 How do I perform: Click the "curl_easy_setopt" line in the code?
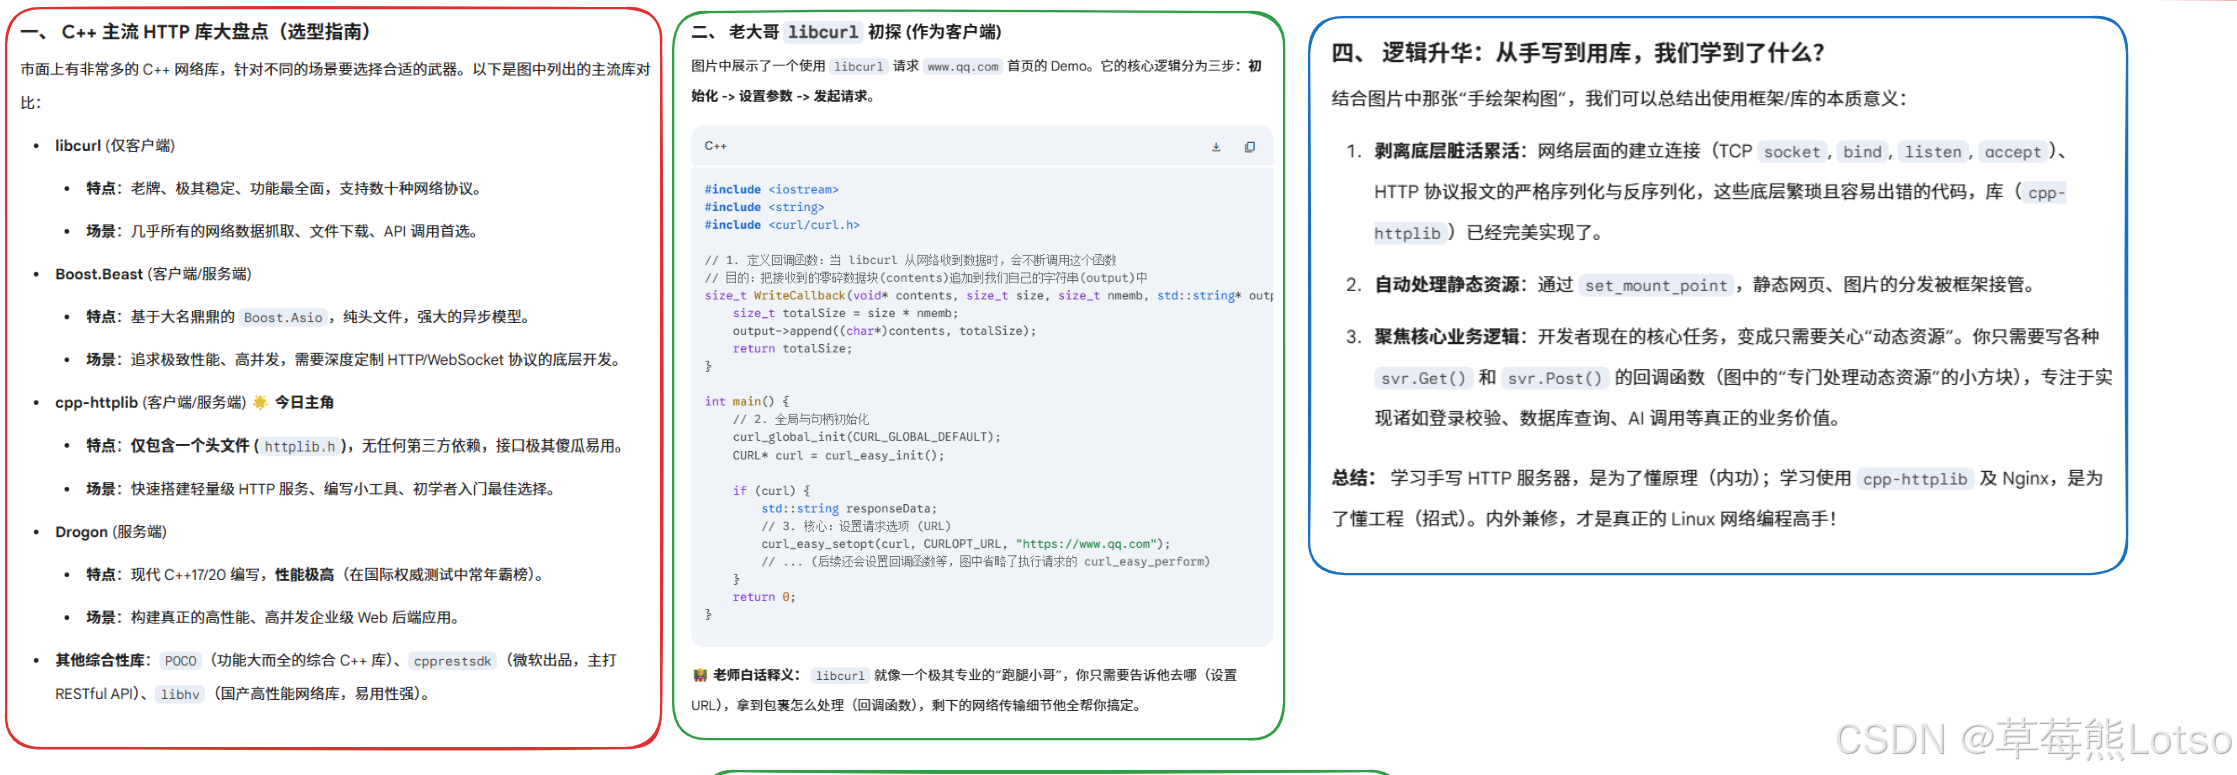click(x=965, y=544)
